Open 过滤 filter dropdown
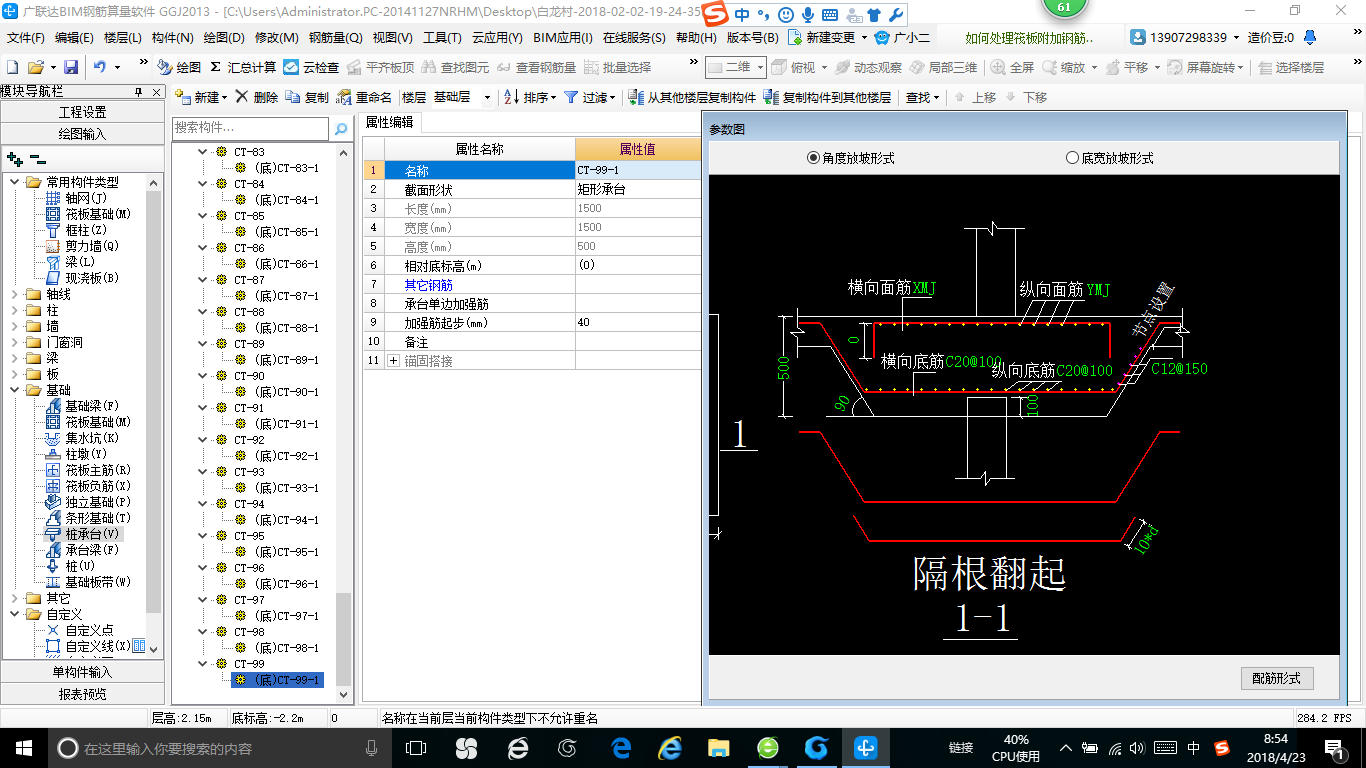 click(x=589, y=97)
